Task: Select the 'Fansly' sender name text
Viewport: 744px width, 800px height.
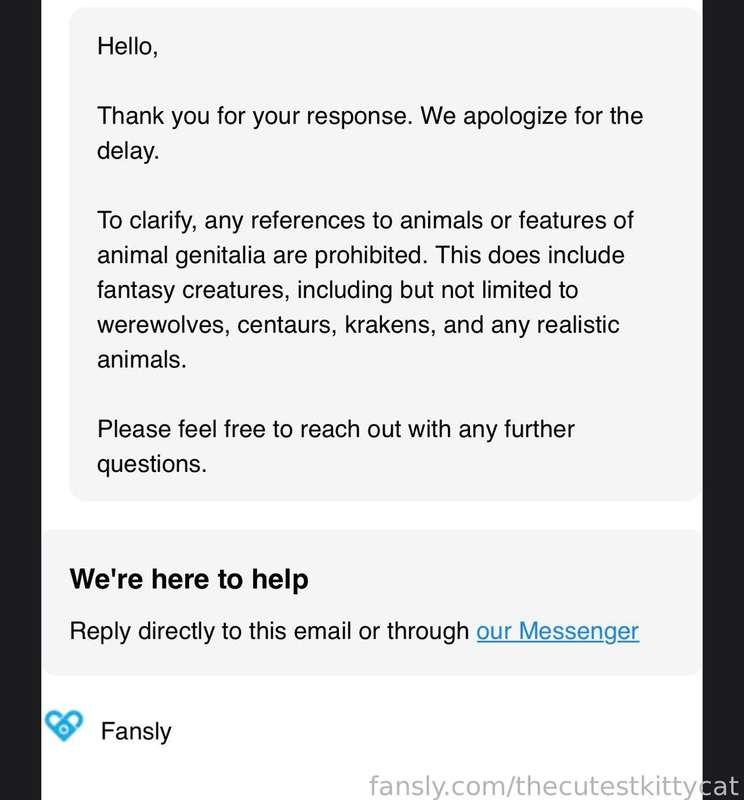Action: (136, 731)
